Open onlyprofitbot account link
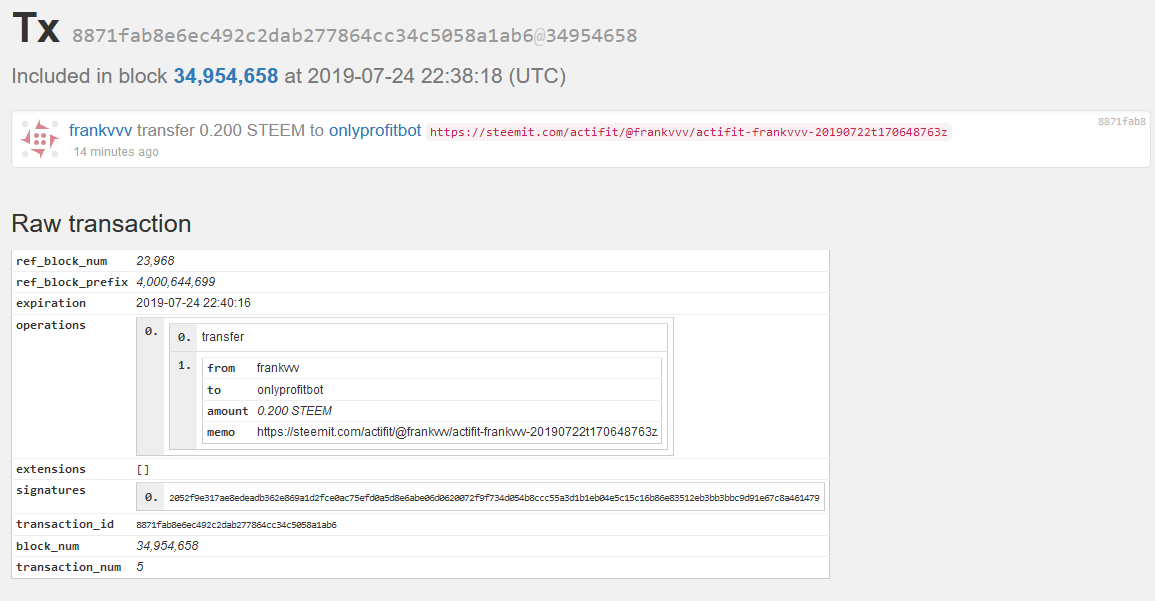Viewport: 1155px width, 601px height. (375, 131)
